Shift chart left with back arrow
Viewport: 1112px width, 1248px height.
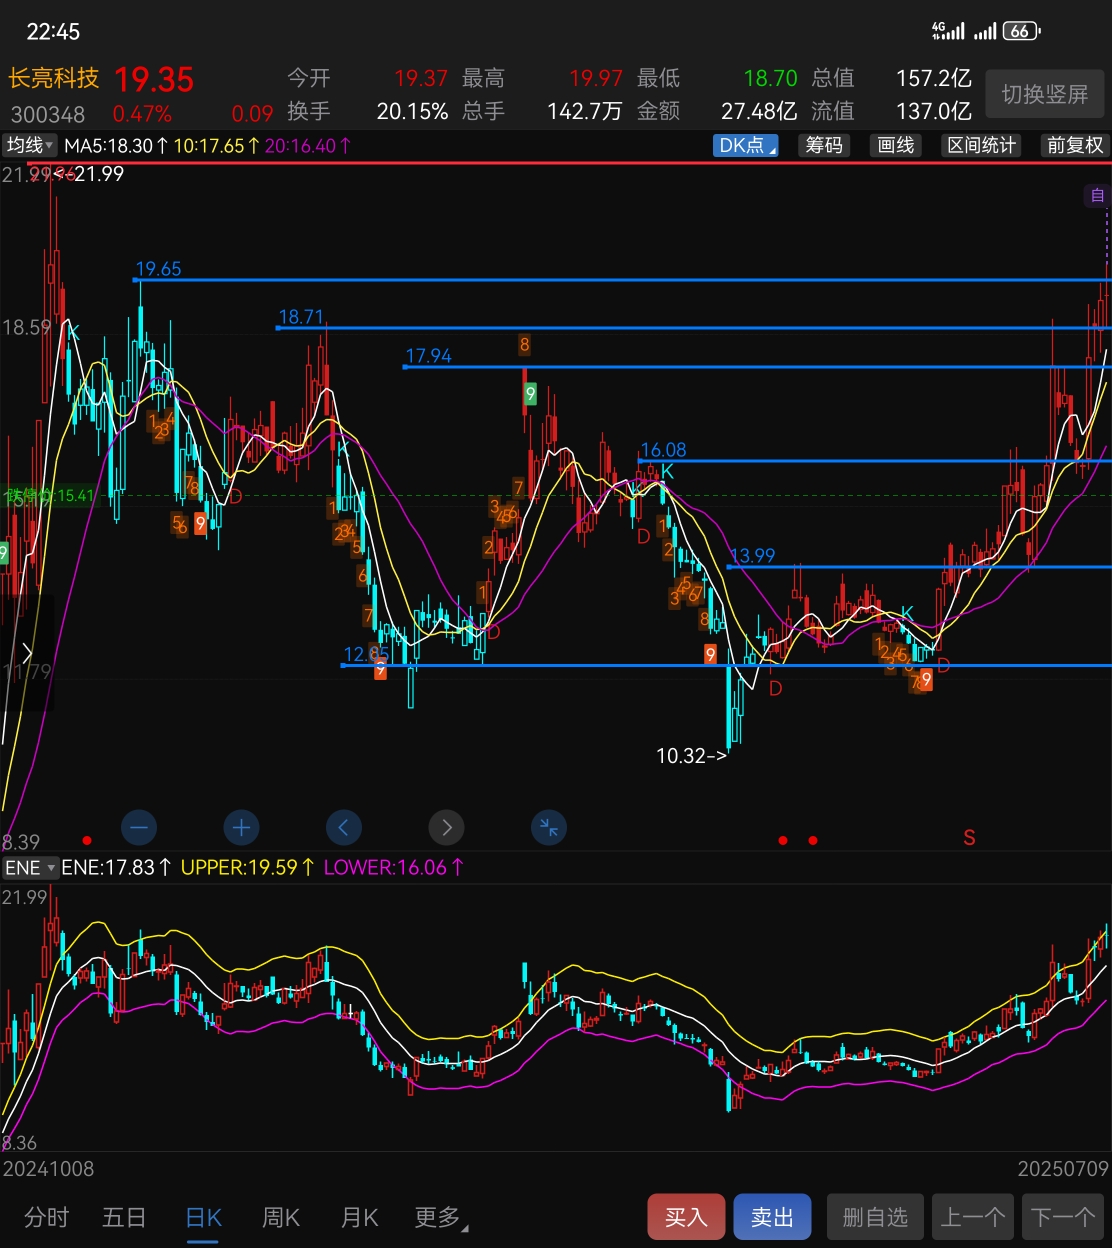click(x=344, y=828)
